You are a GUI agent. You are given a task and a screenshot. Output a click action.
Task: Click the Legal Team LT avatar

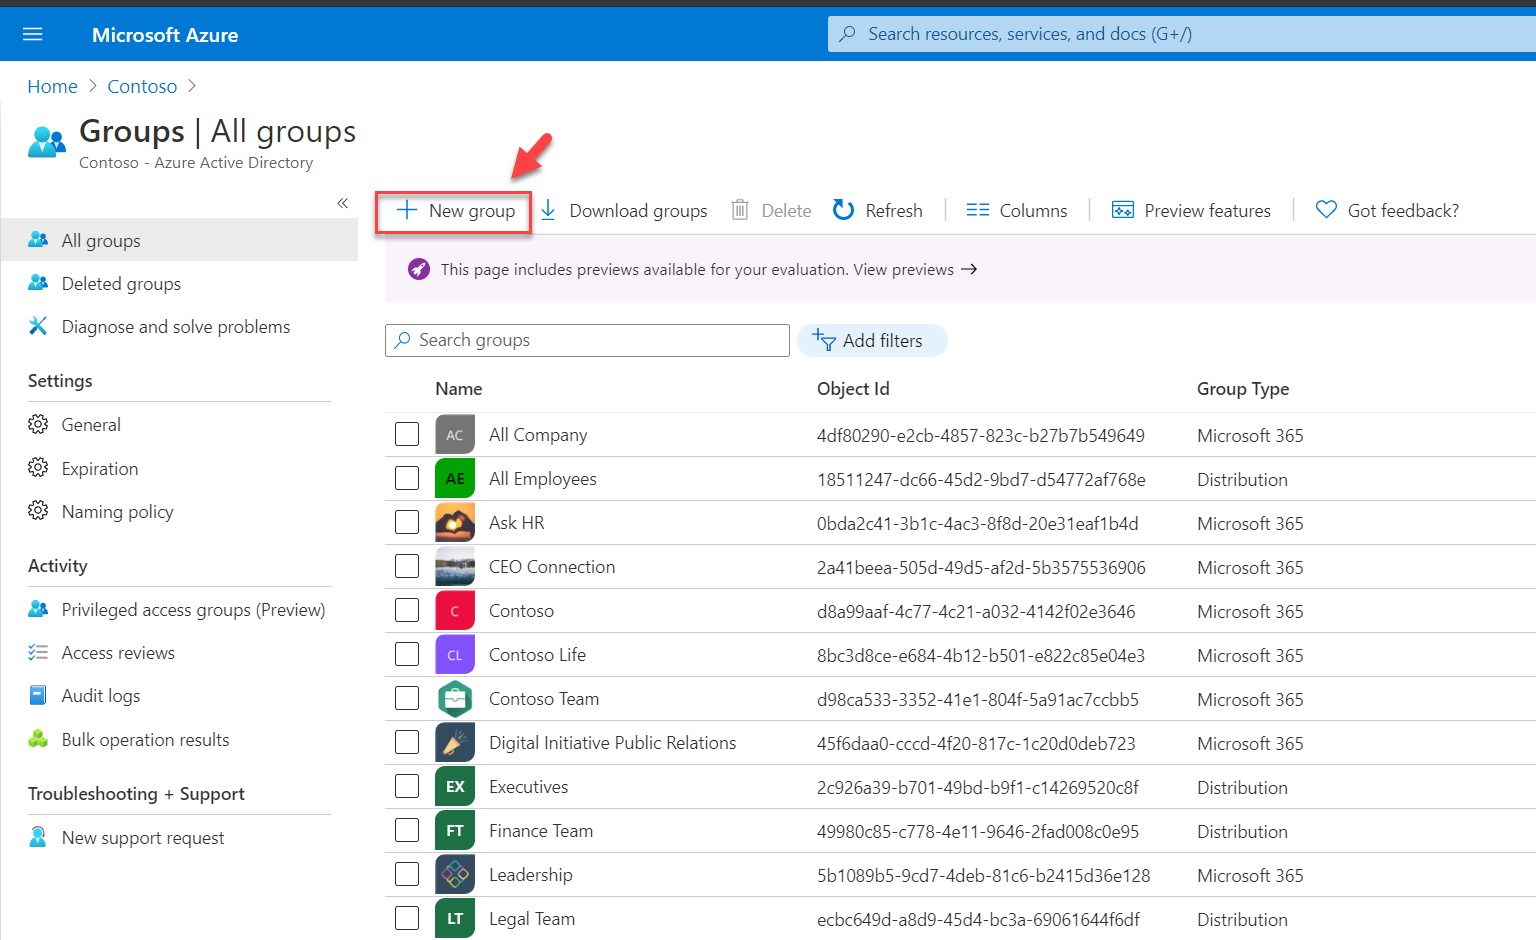[x=455, y=919]
